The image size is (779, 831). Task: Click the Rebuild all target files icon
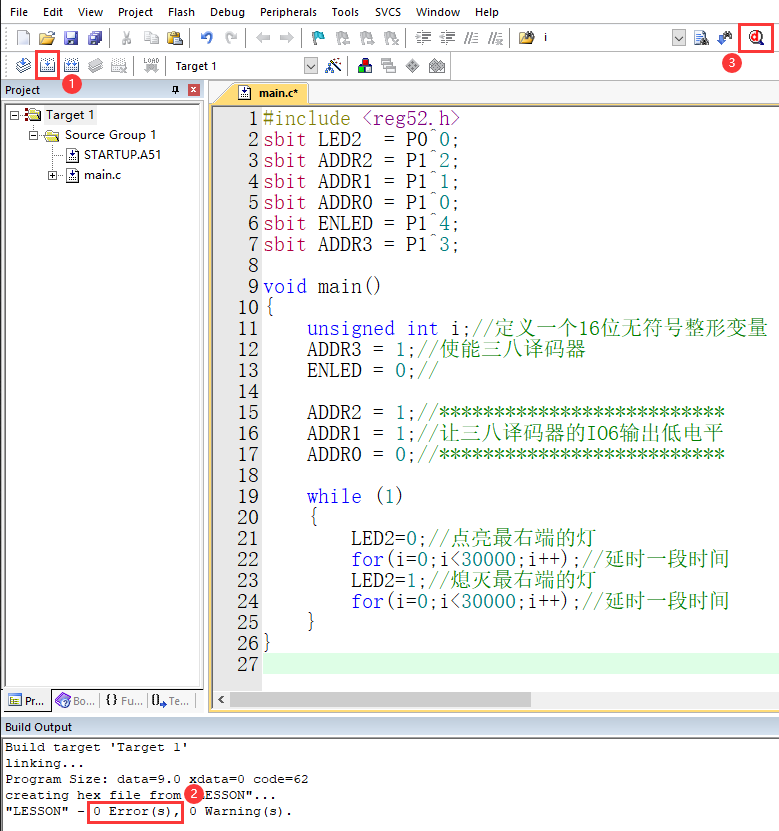pos(71,66)
